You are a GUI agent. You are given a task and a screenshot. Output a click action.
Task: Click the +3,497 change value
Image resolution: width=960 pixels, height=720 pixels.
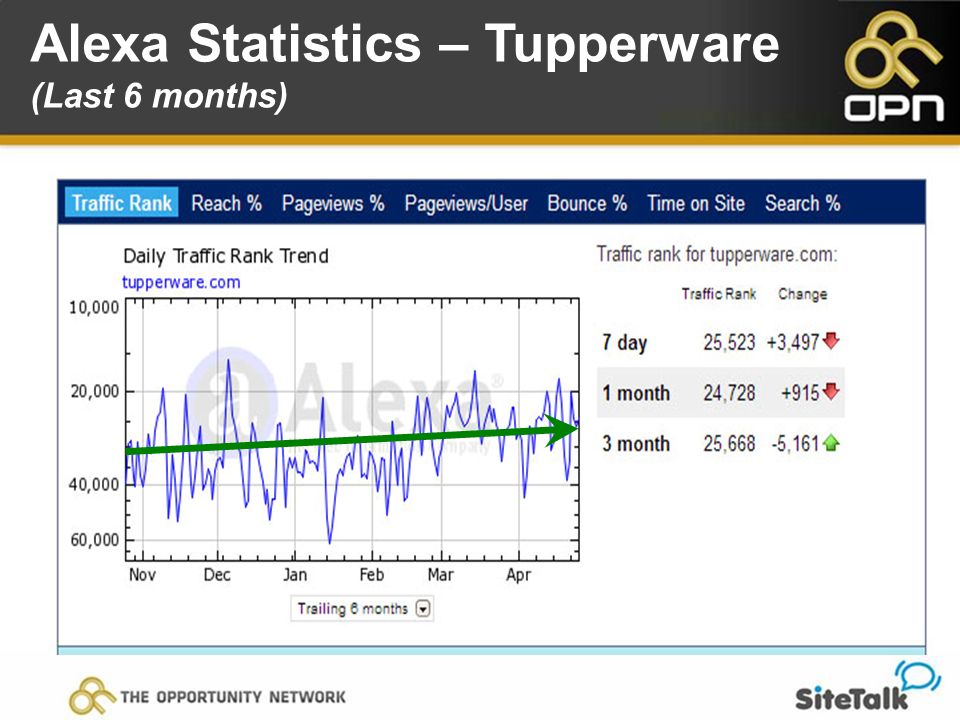tap(793, 342)
